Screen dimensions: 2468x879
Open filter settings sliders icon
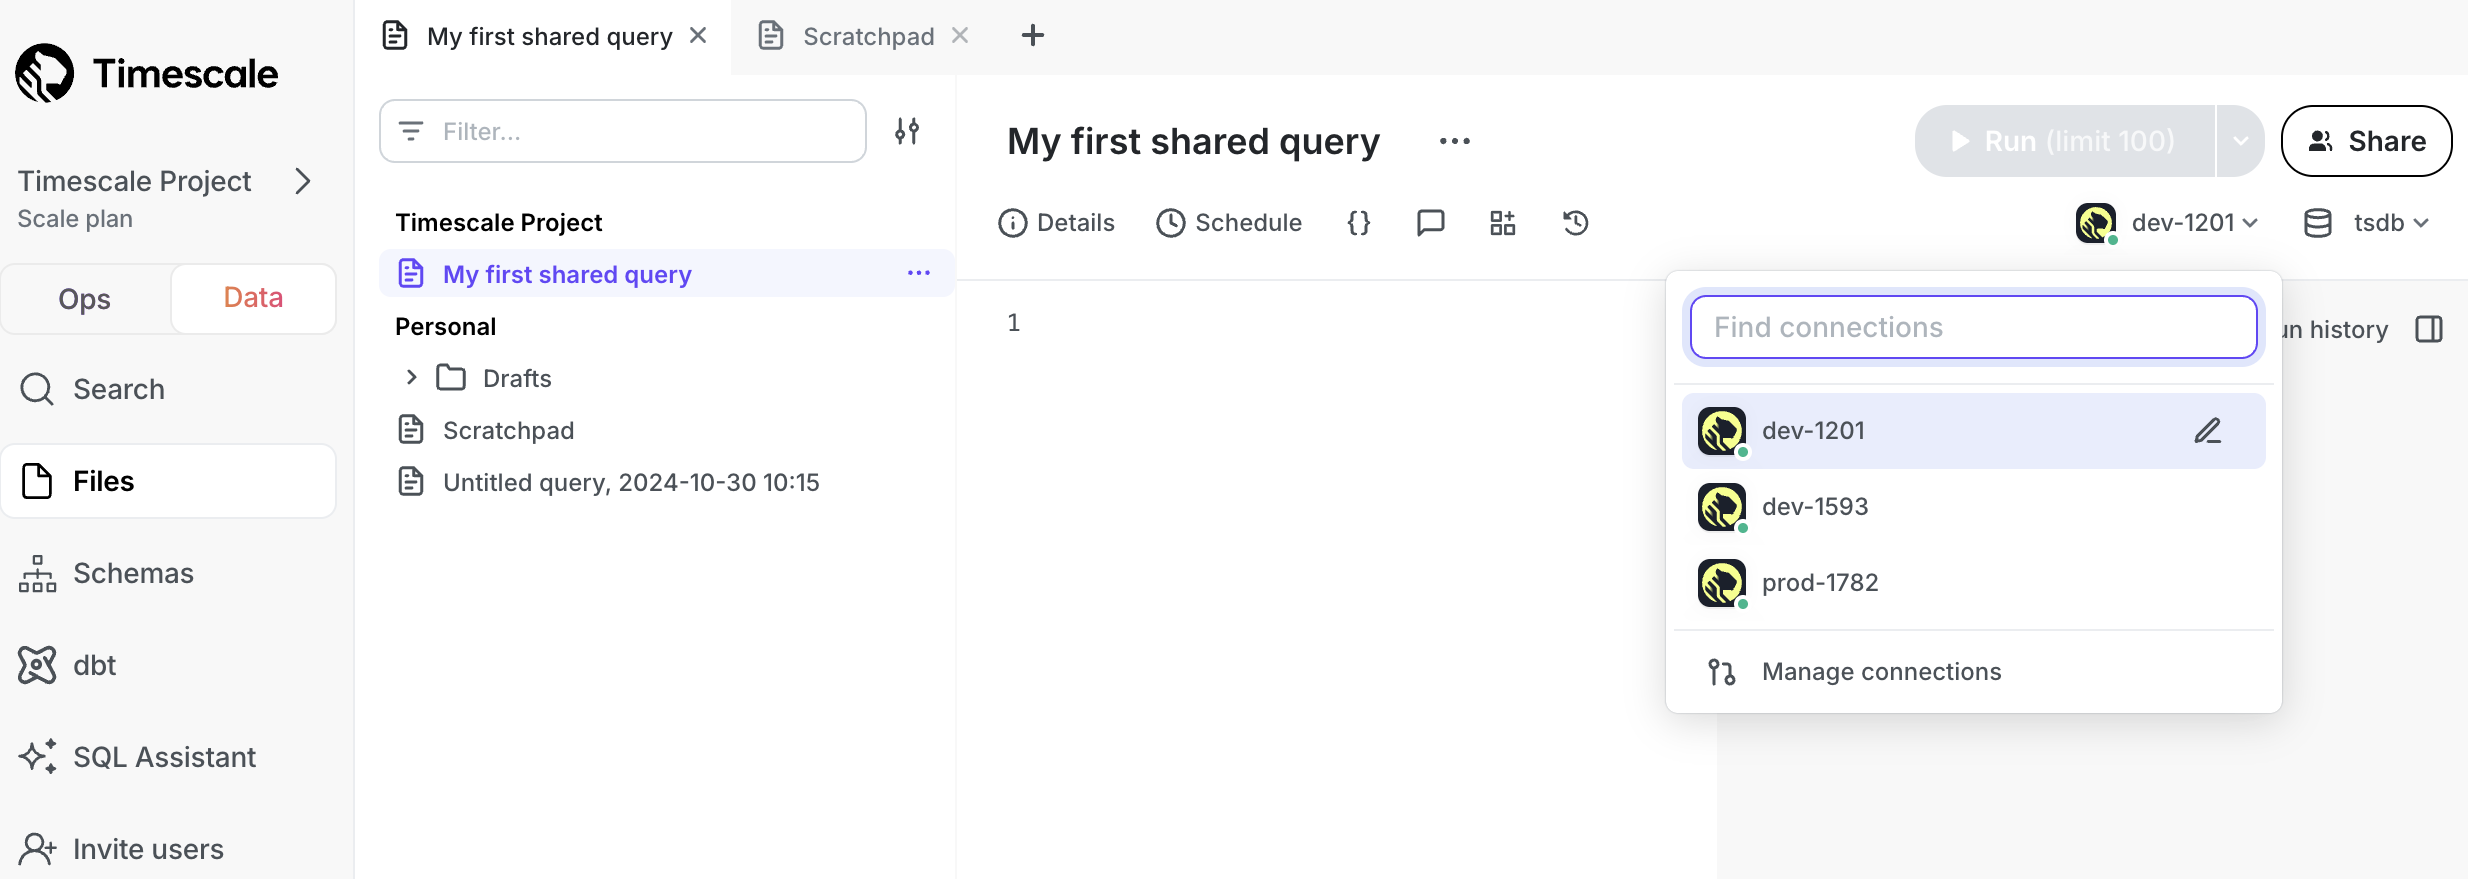coord(907,131)
